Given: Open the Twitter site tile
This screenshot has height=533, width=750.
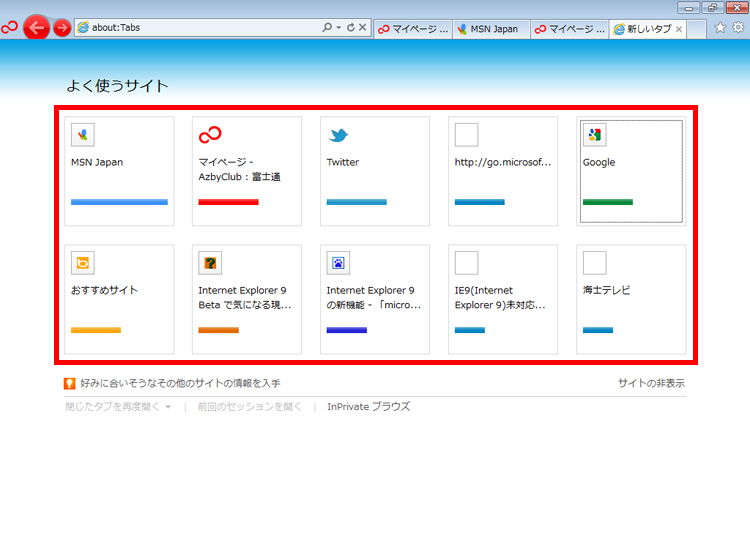Looking at the screenshot, I should pyautogui.click(x=375, y=171).
